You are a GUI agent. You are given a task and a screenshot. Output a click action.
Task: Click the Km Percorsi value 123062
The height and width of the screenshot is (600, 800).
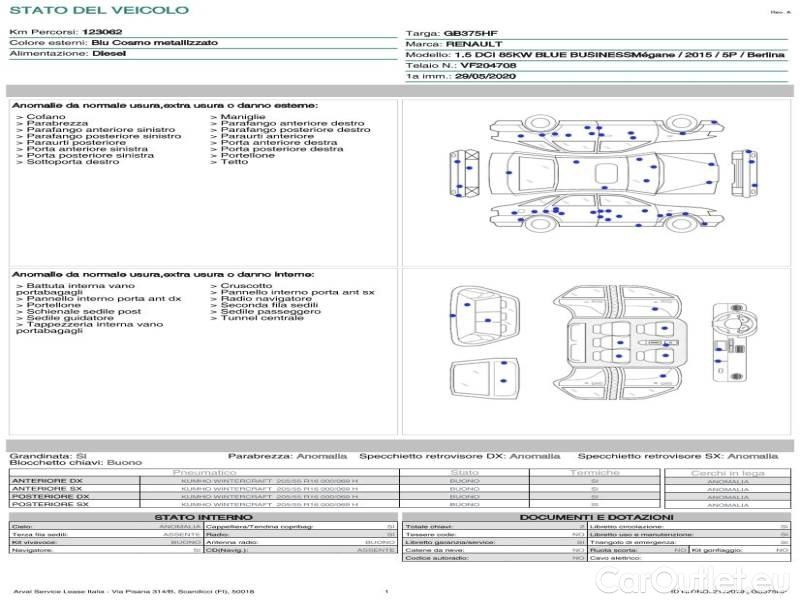[x=101, y=33]
